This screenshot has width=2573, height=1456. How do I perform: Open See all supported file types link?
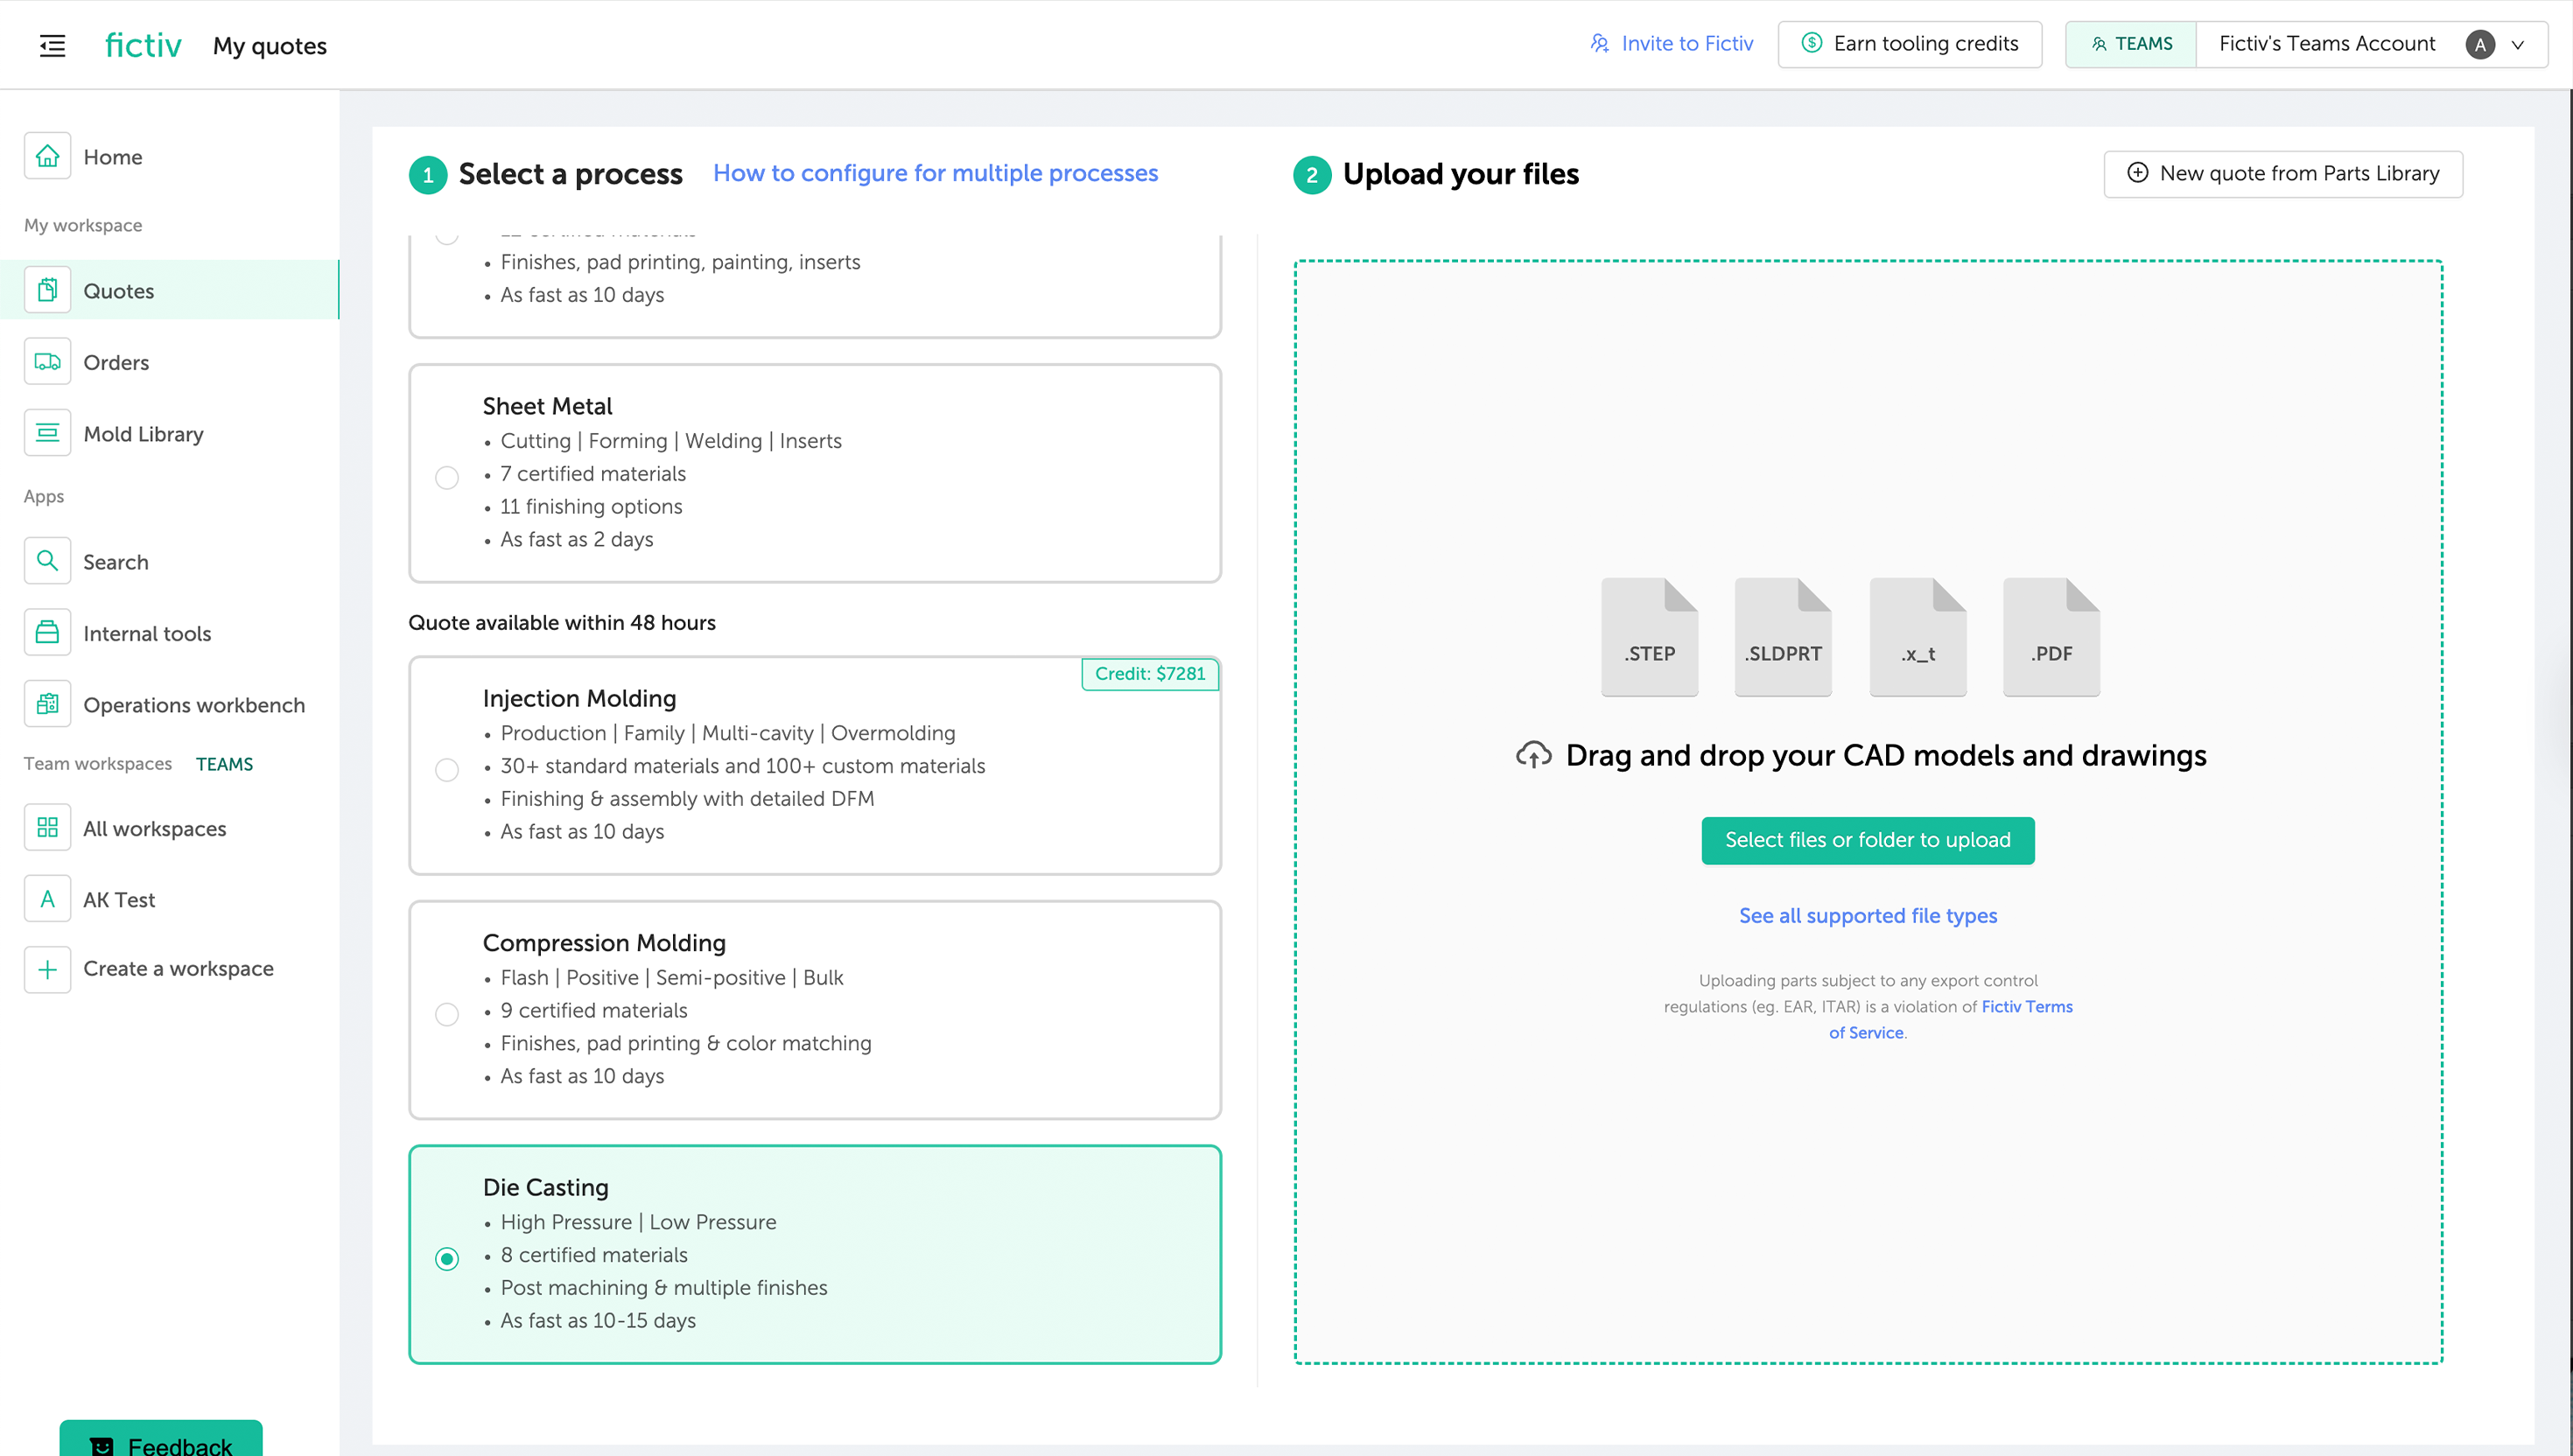point(1867,916)
